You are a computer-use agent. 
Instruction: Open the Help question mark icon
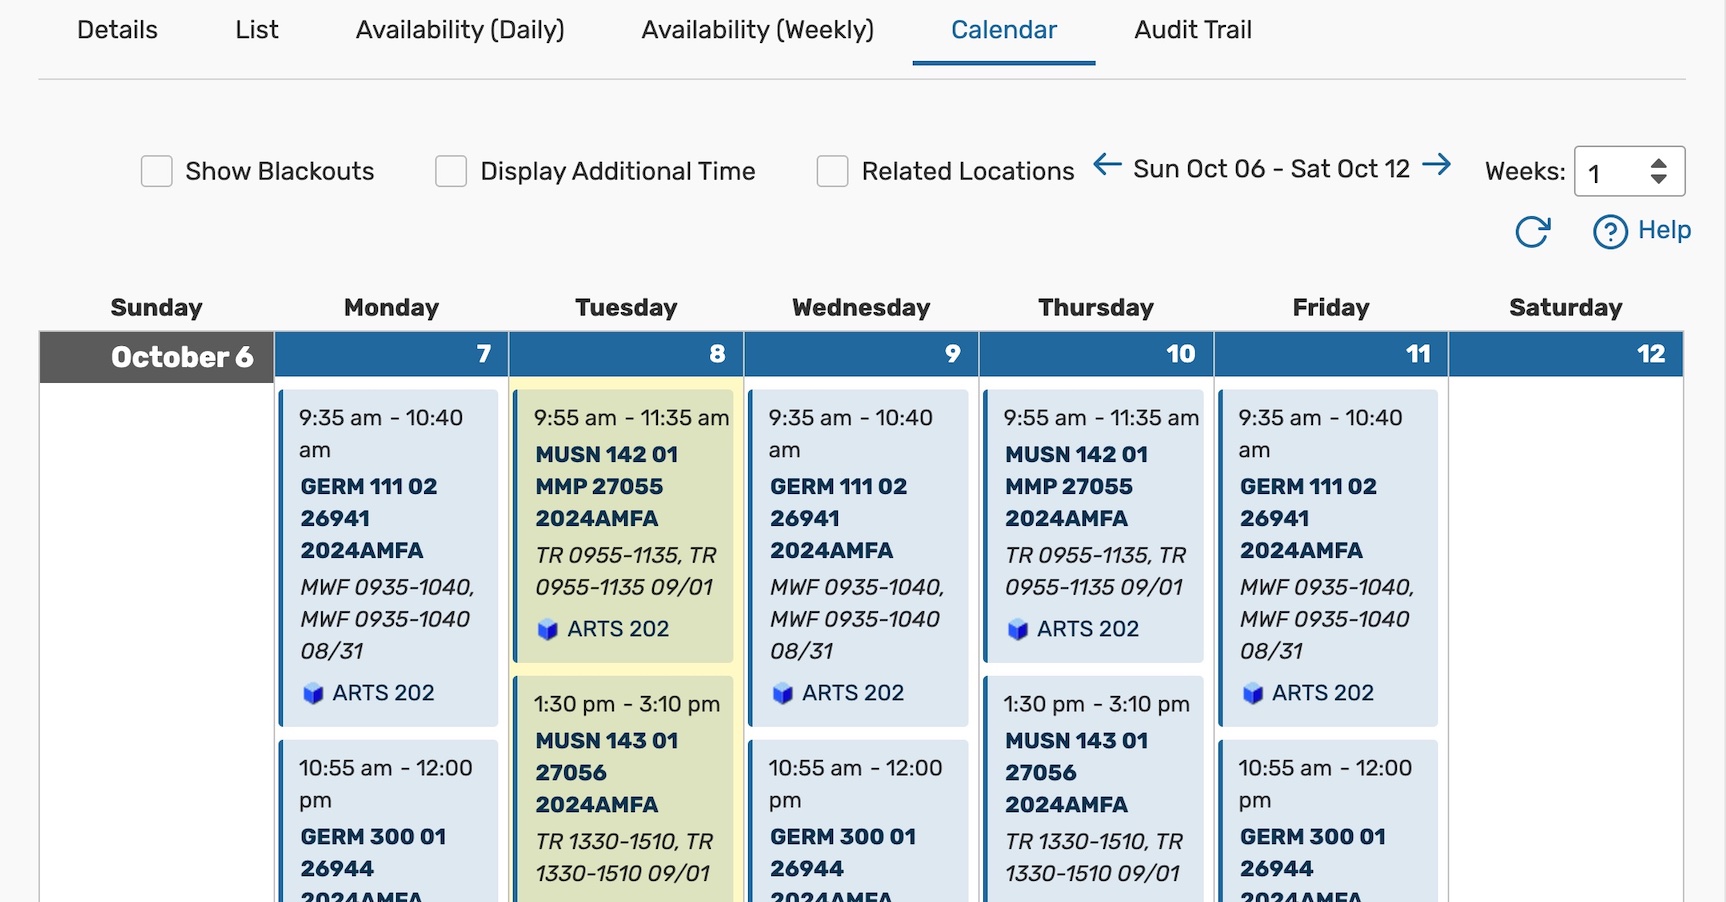click(x=1610, y=231)
